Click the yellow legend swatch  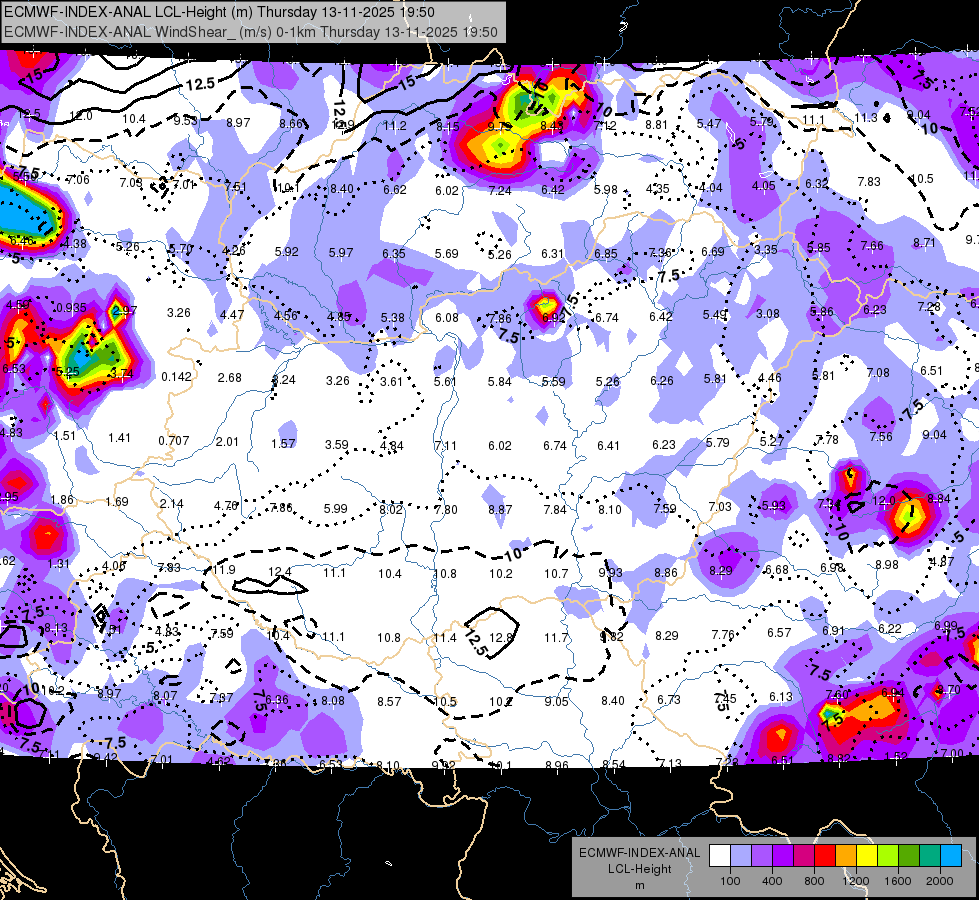[867, 856]
